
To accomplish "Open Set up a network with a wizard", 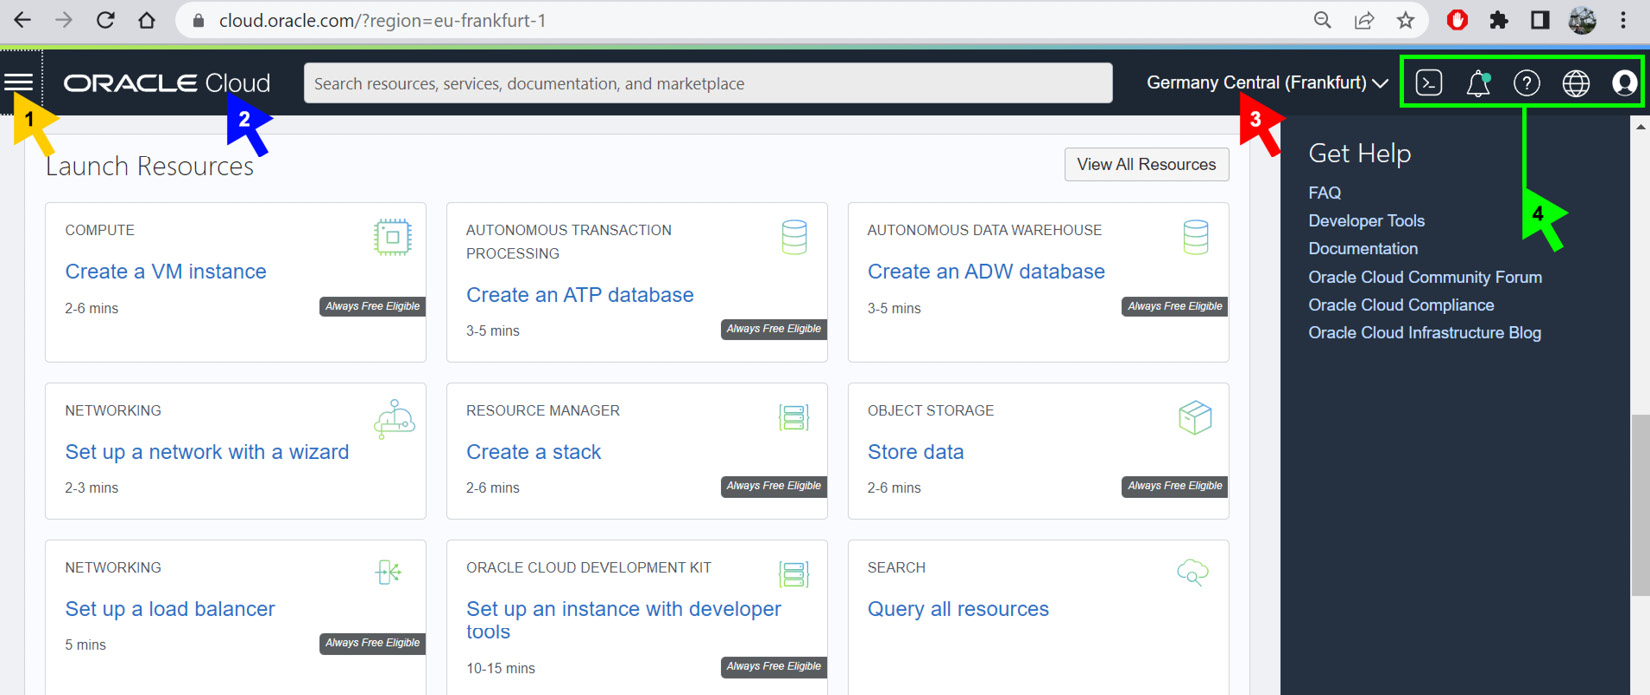I will (x=207, y=452).
